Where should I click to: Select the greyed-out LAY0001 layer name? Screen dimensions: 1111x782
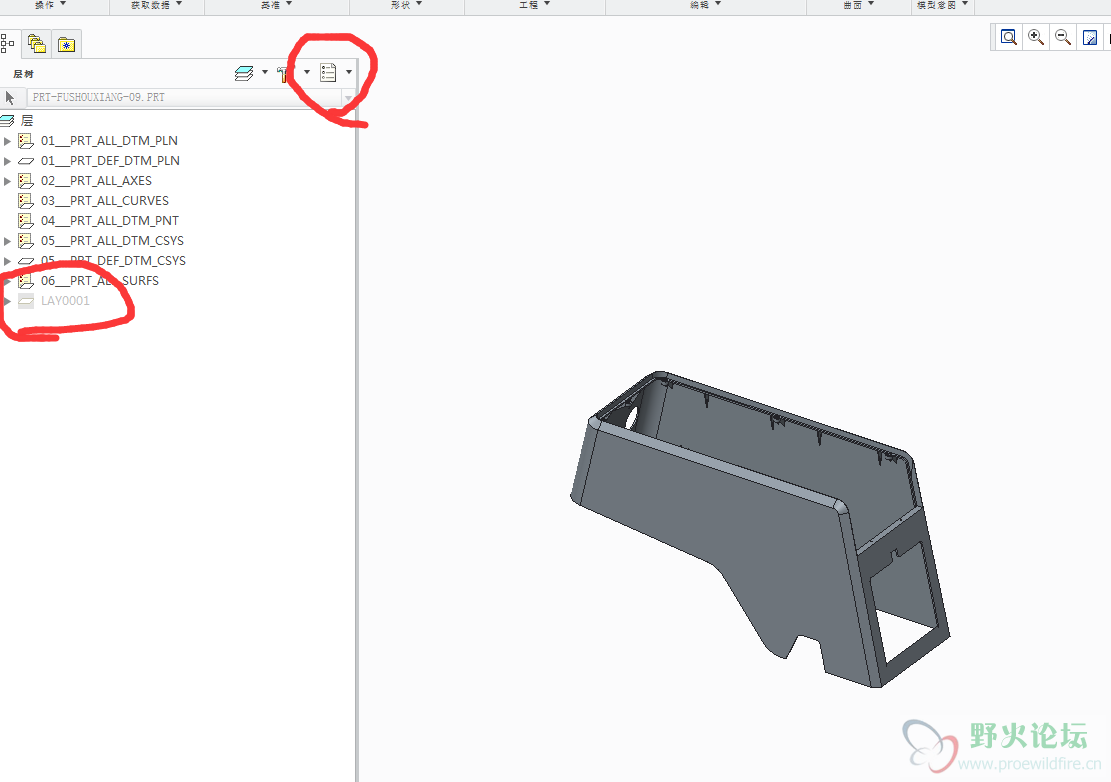[65, 301]
